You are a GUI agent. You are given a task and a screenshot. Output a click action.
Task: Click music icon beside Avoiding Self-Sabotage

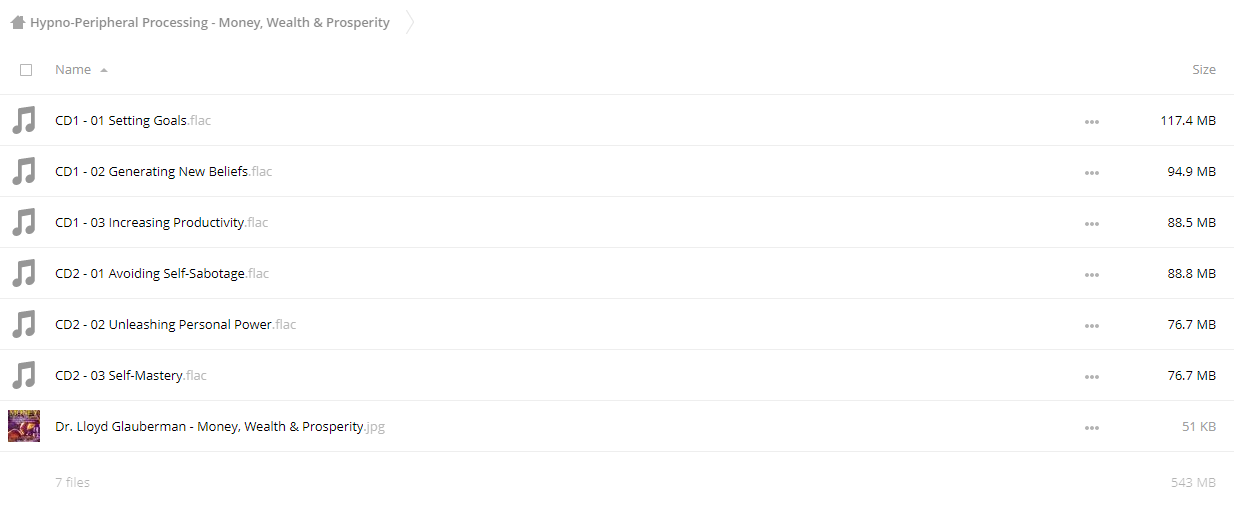(23, 273)
